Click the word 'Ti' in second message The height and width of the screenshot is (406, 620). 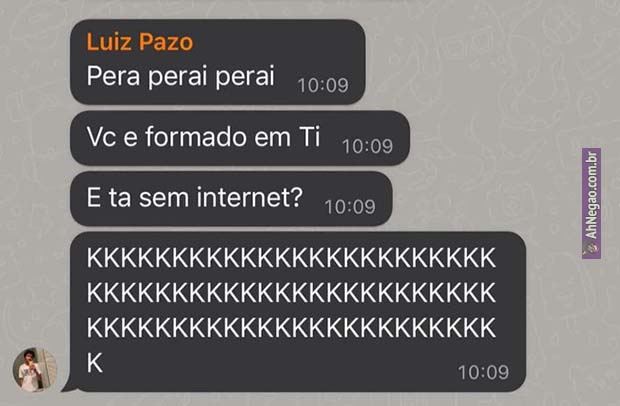pos(310,137)
